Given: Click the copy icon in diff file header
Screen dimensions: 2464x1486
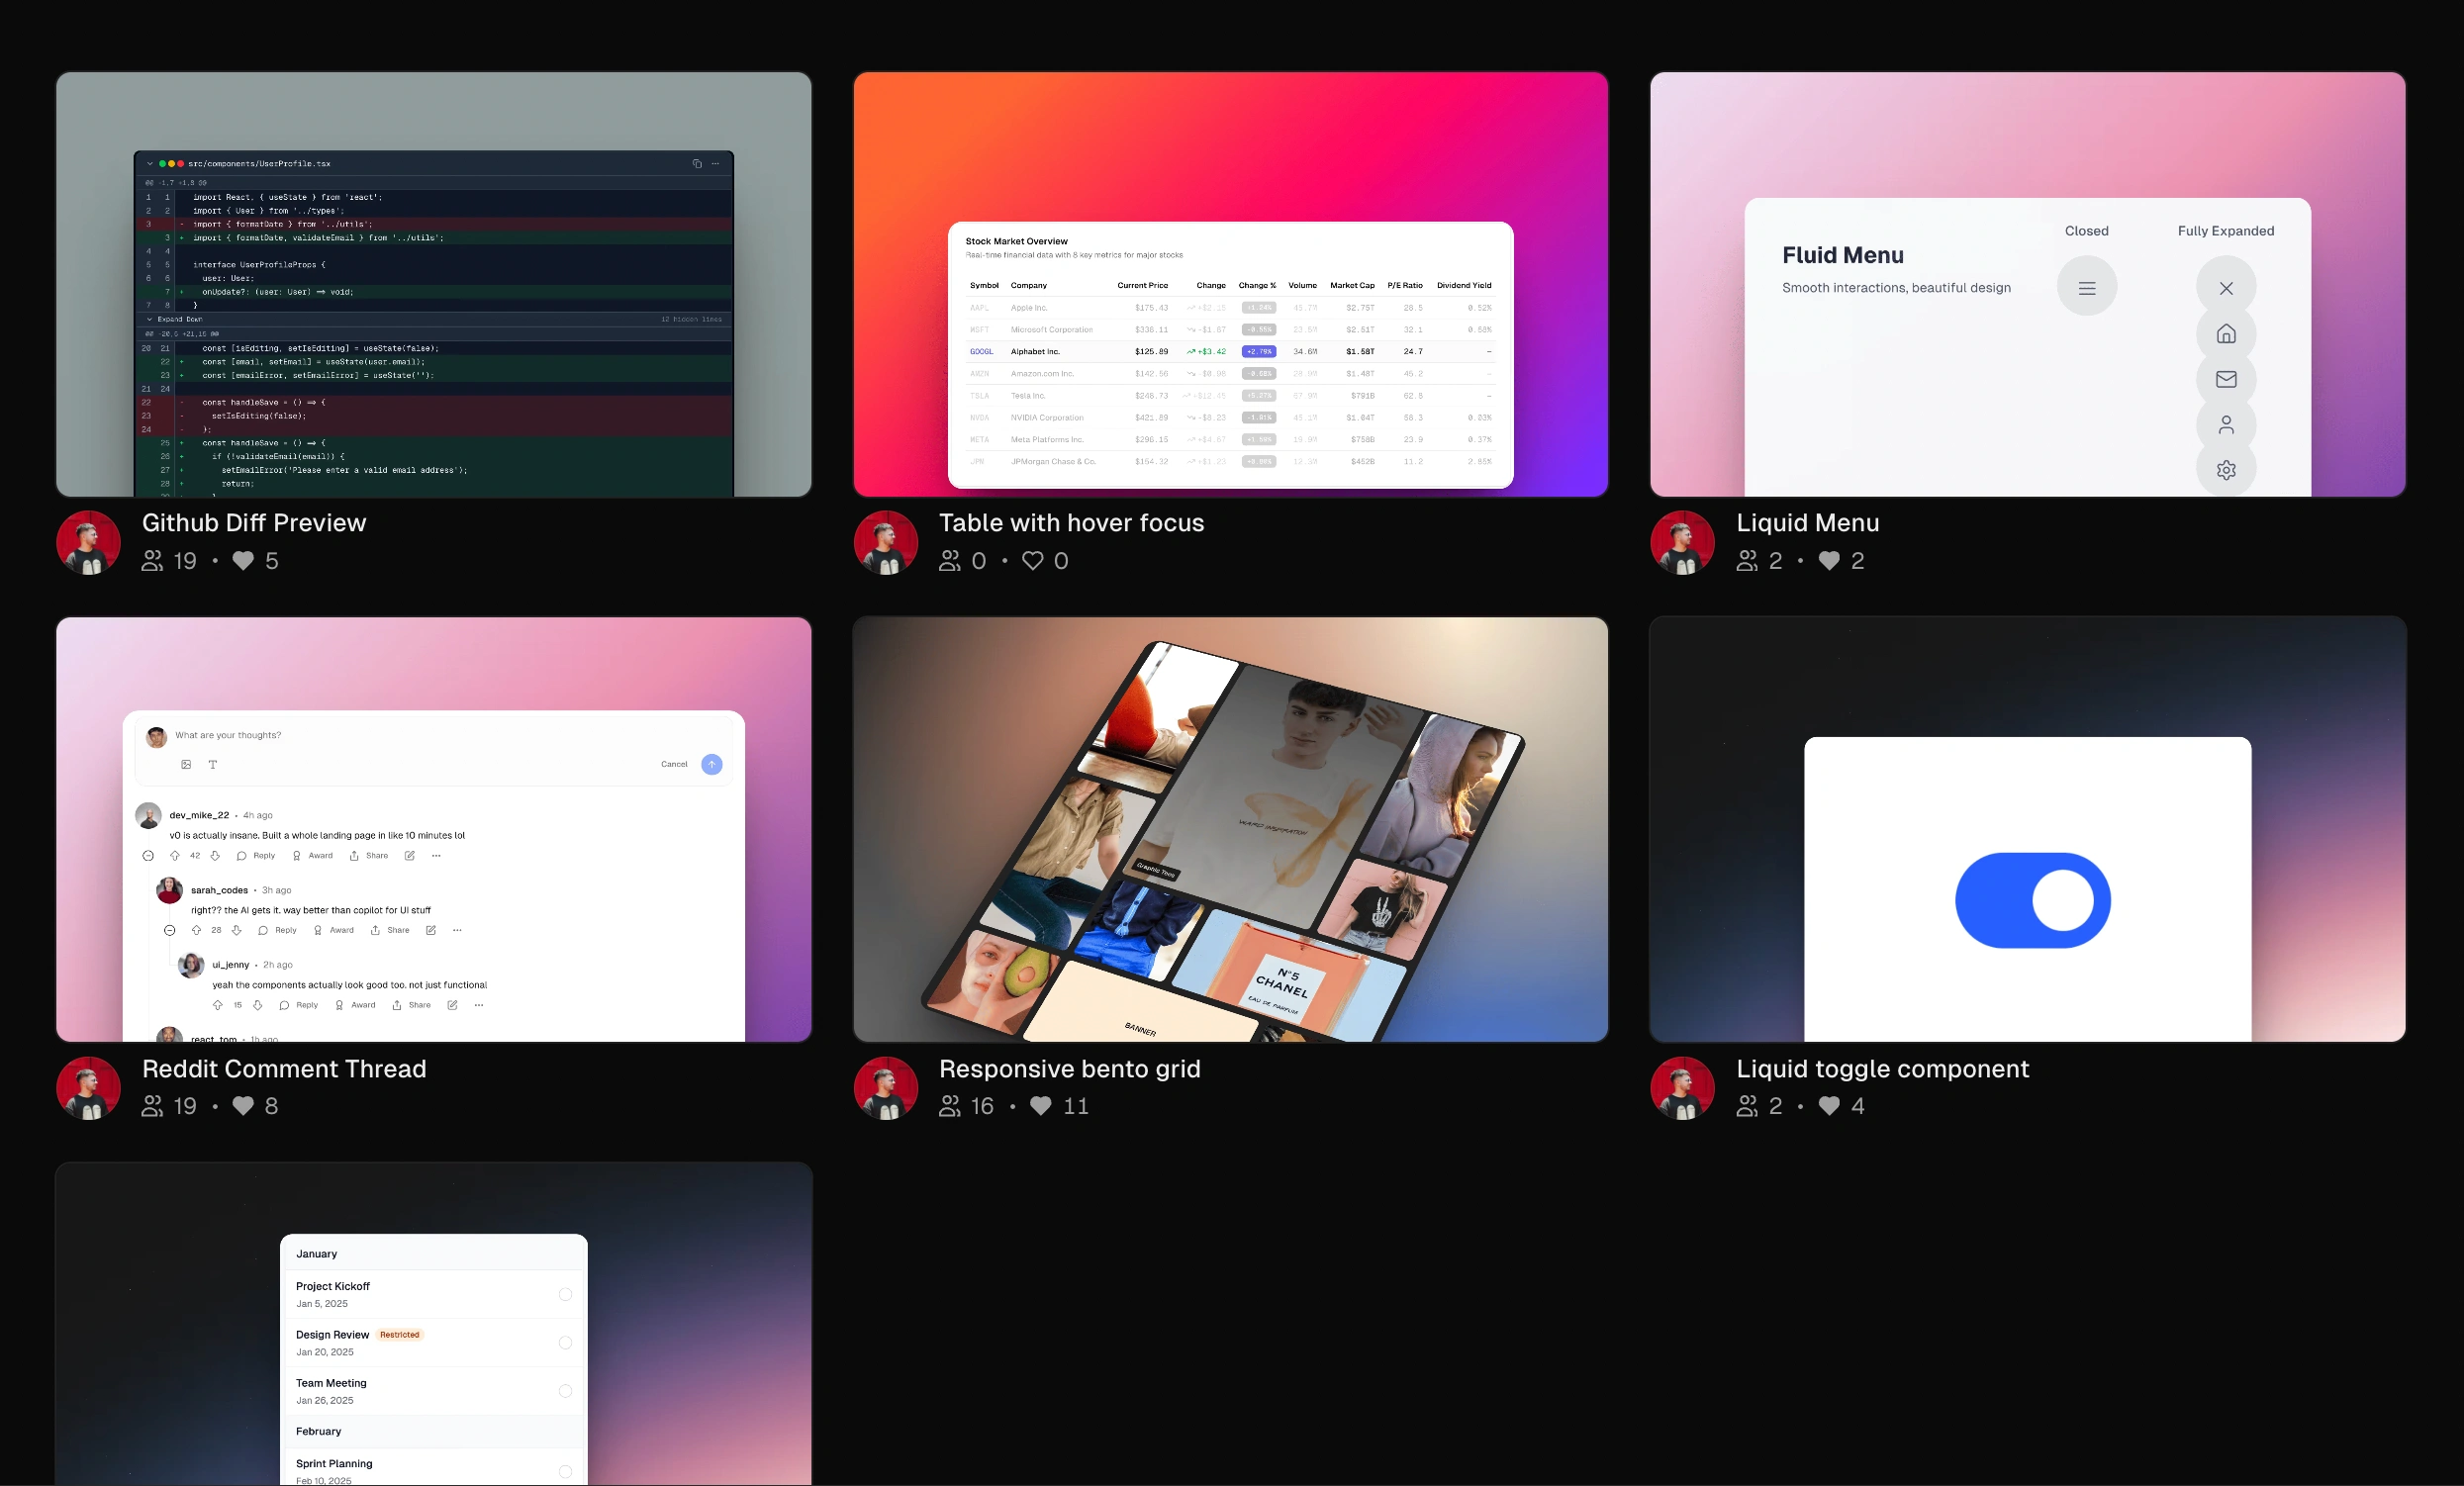Looking at the screenshot, I should (x=697, y=163).
